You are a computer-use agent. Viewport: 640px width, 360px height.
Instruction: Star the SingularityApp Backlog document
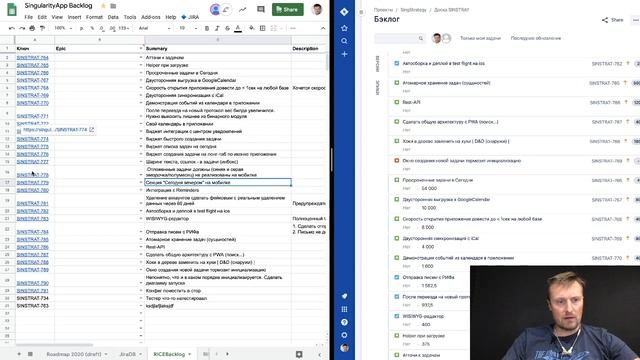point(103,6)
